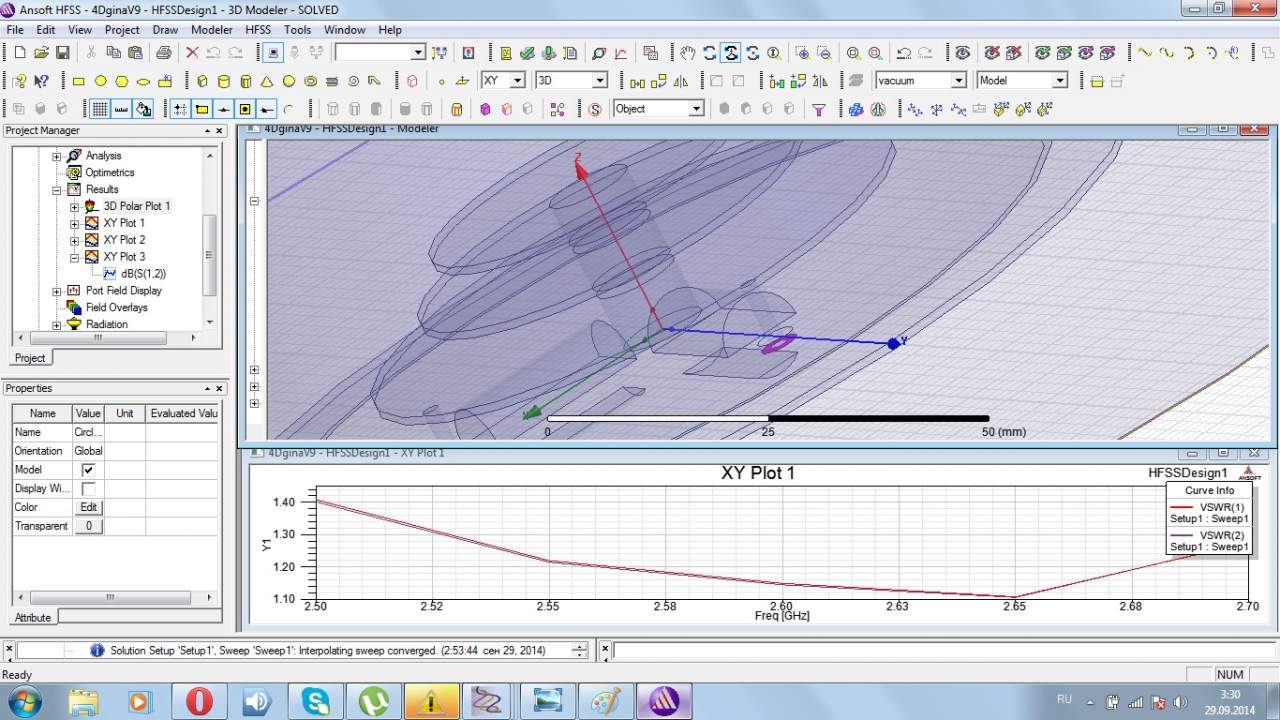Click the Draw rectangle tool icon
The width and height of the screenshot is (1280, 720).
pos(79,81)
